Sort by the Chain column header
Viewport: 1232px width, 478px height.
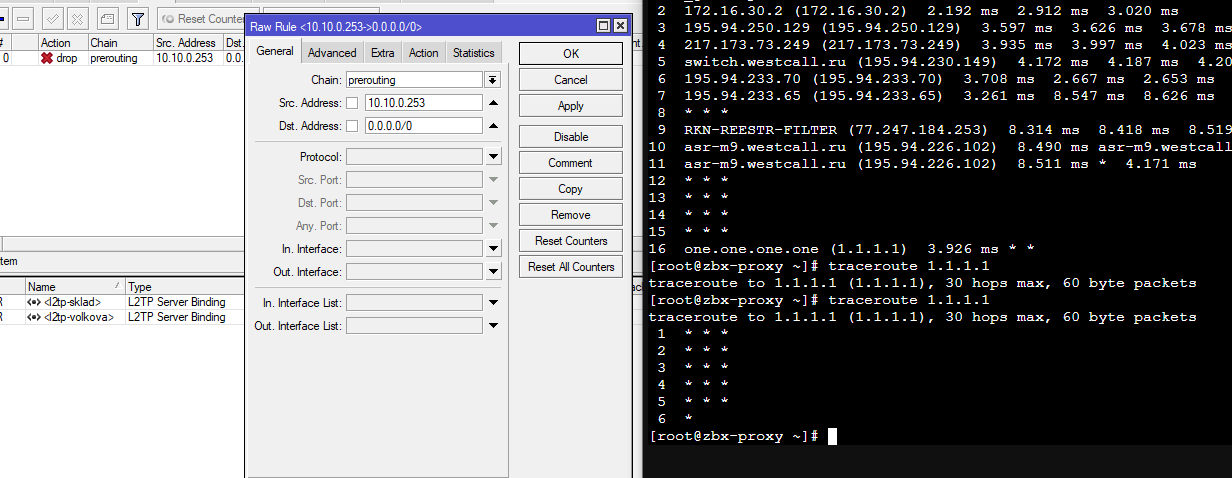coord(120,43)
